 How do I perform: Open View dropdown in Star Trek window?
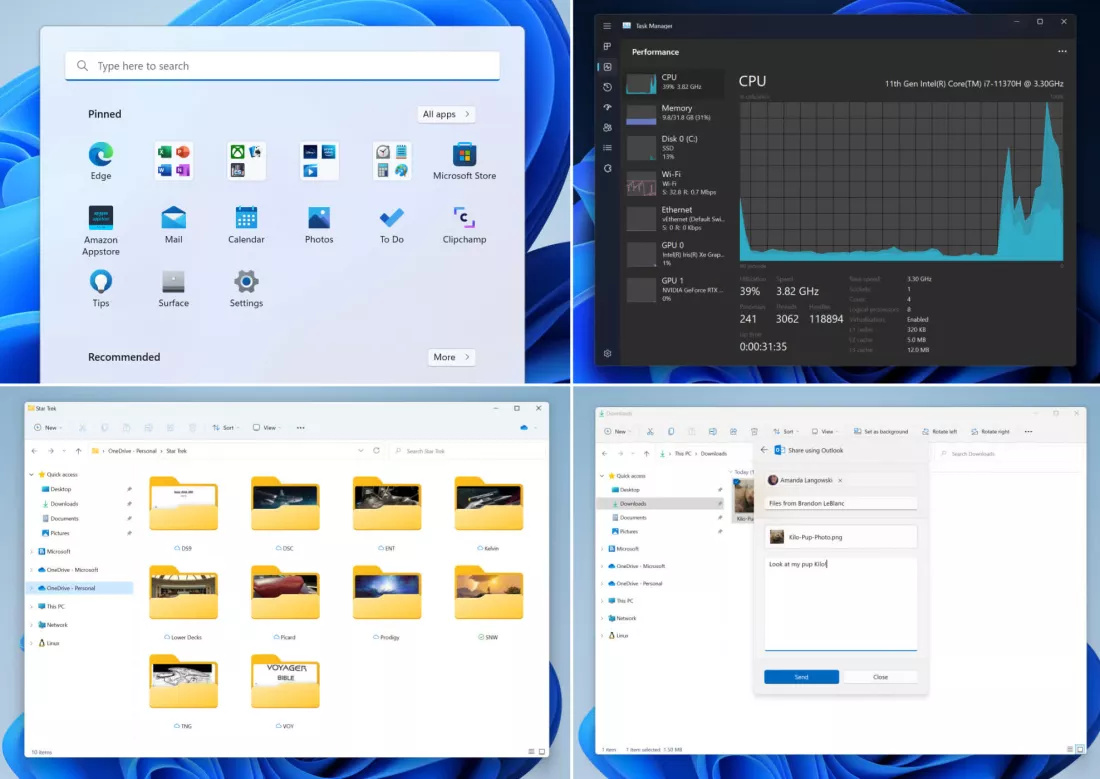[267, 427]
